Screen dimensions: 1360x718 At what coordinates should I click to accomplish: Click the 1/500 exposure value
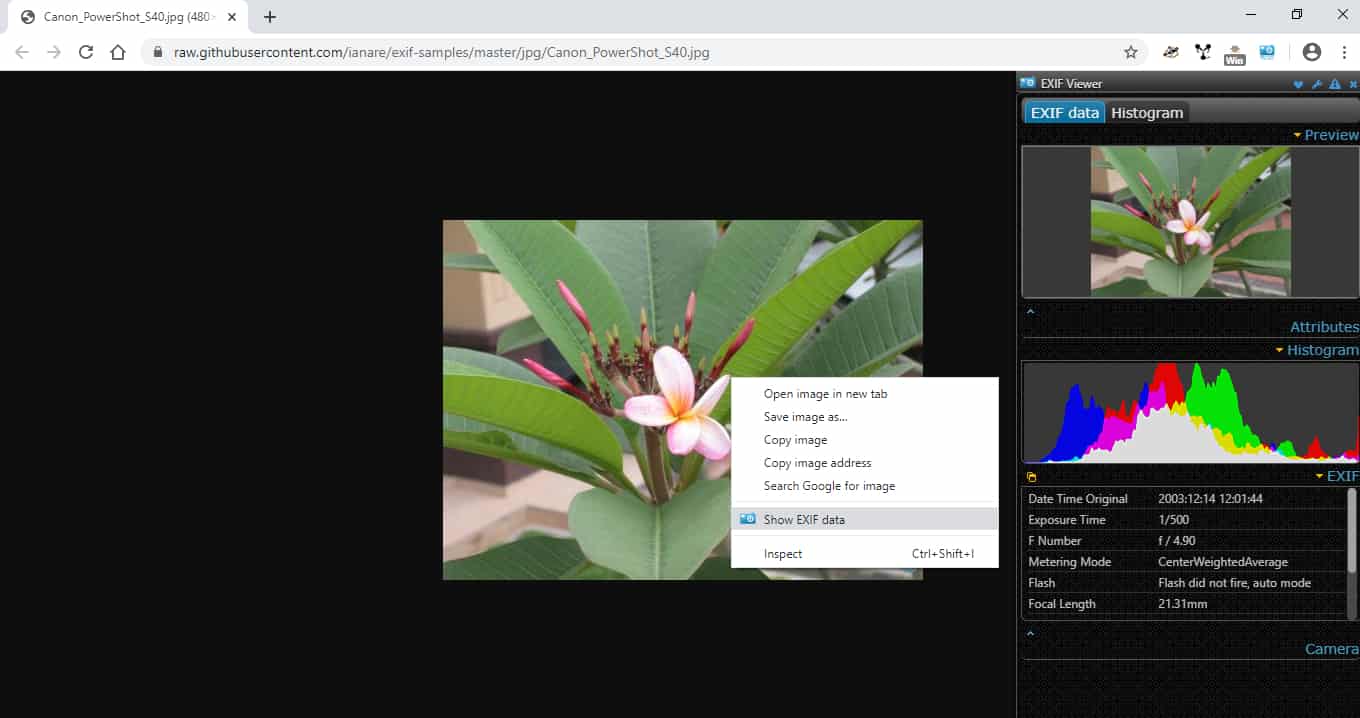1174,520
